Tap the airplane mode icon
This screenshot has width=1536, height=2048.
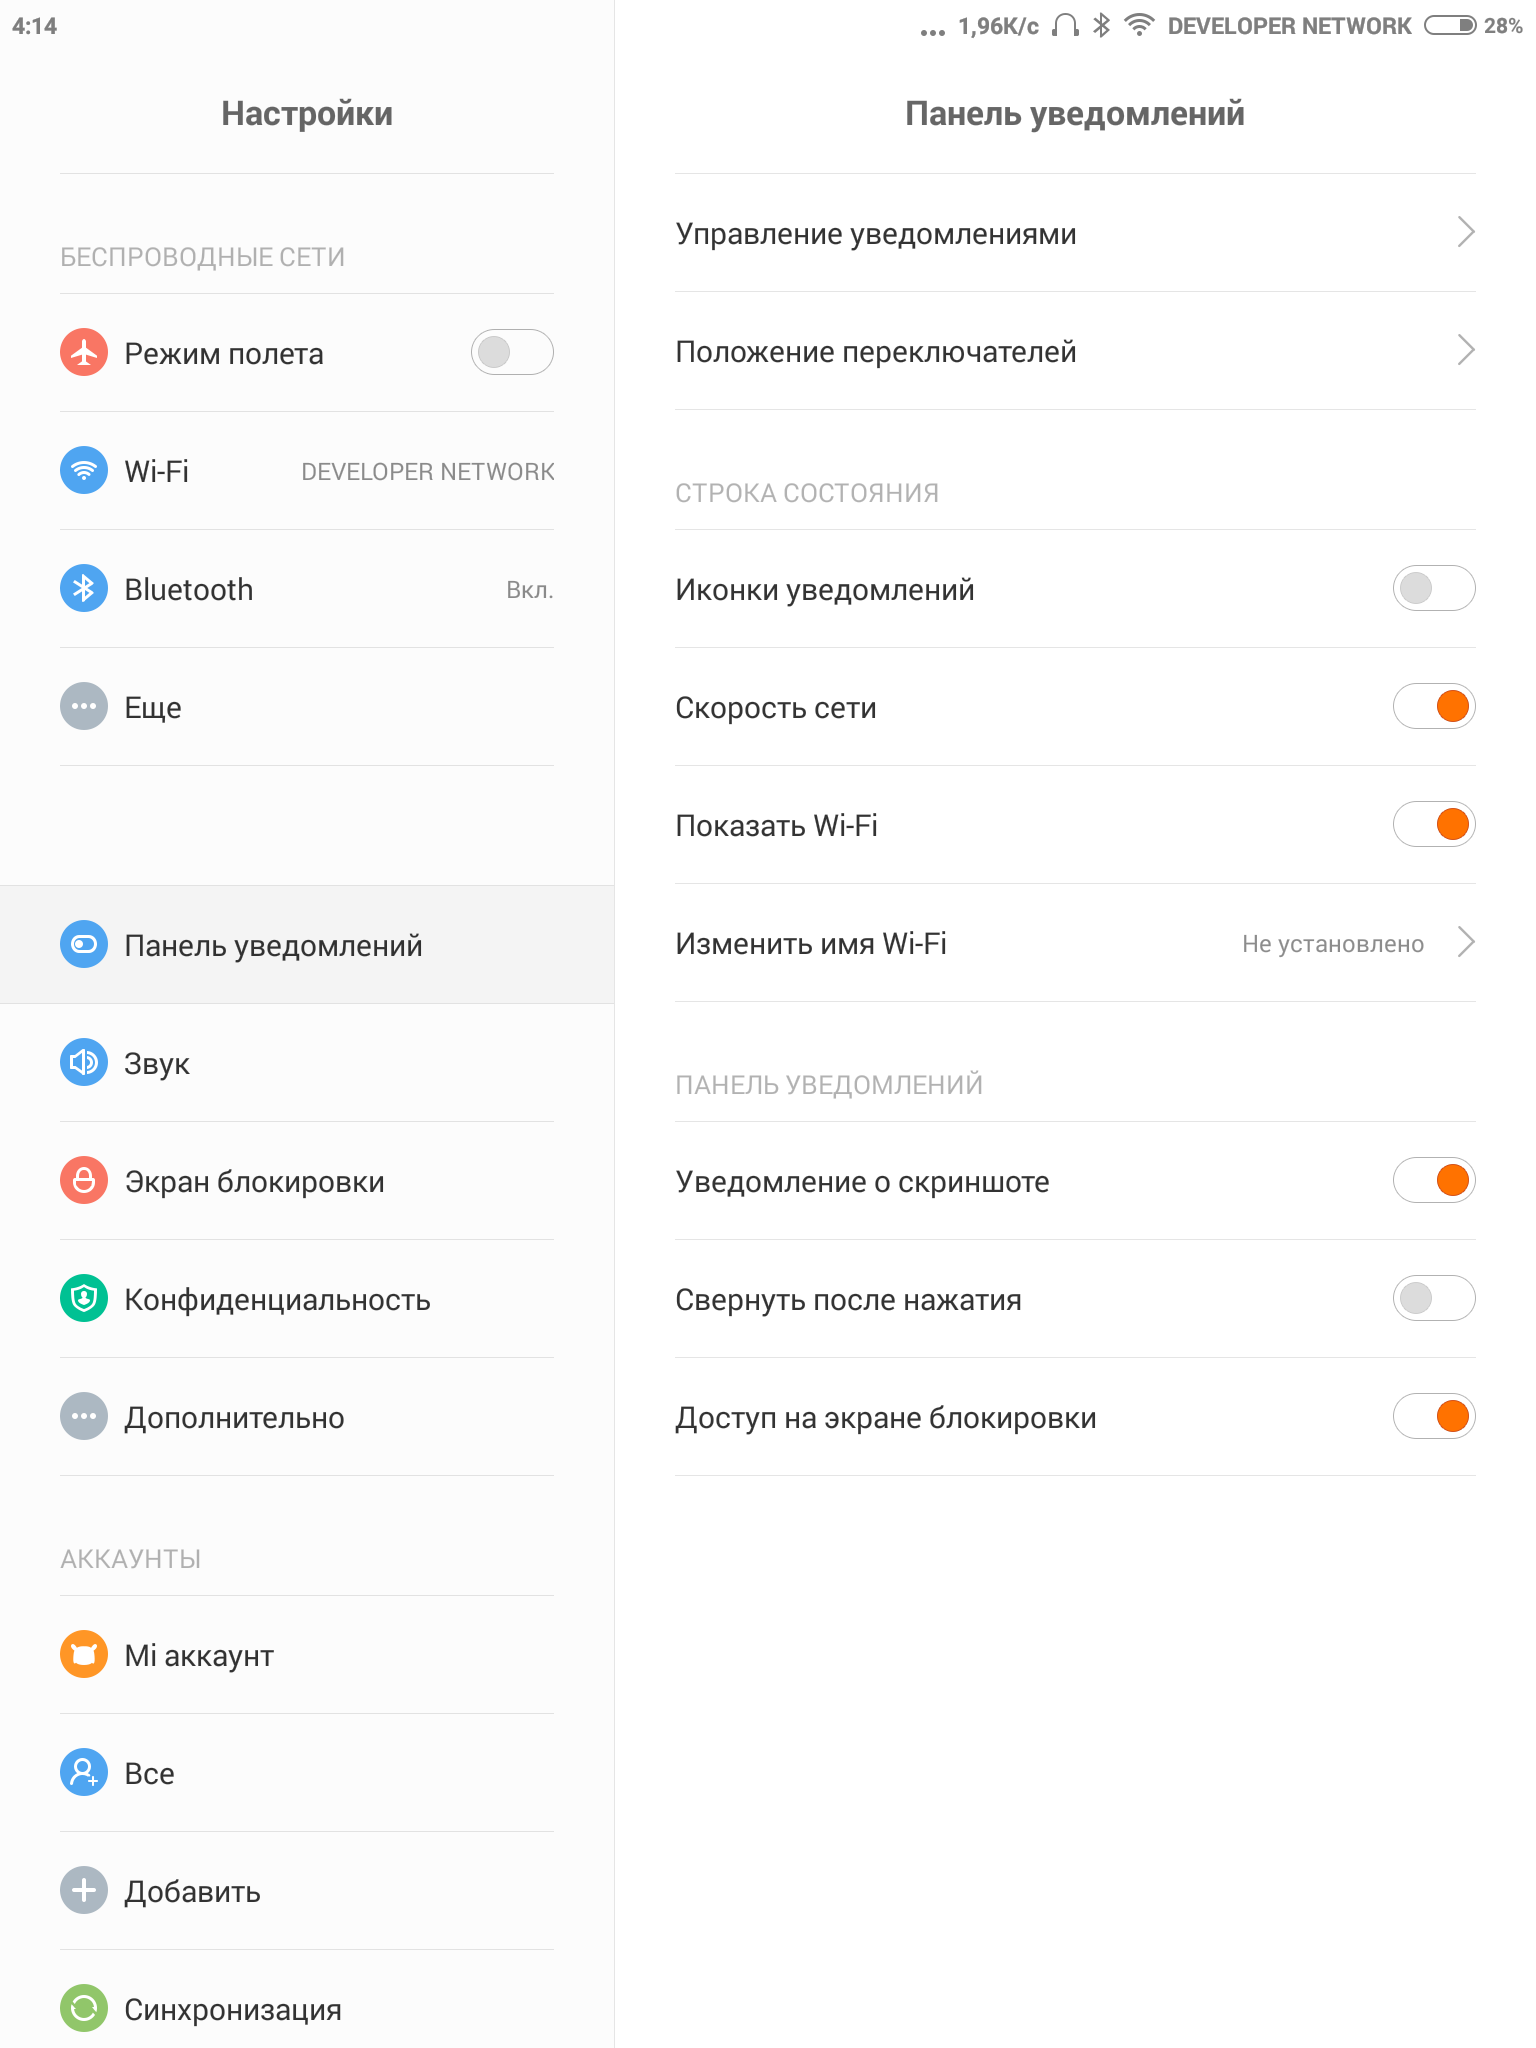click(84, 352)
